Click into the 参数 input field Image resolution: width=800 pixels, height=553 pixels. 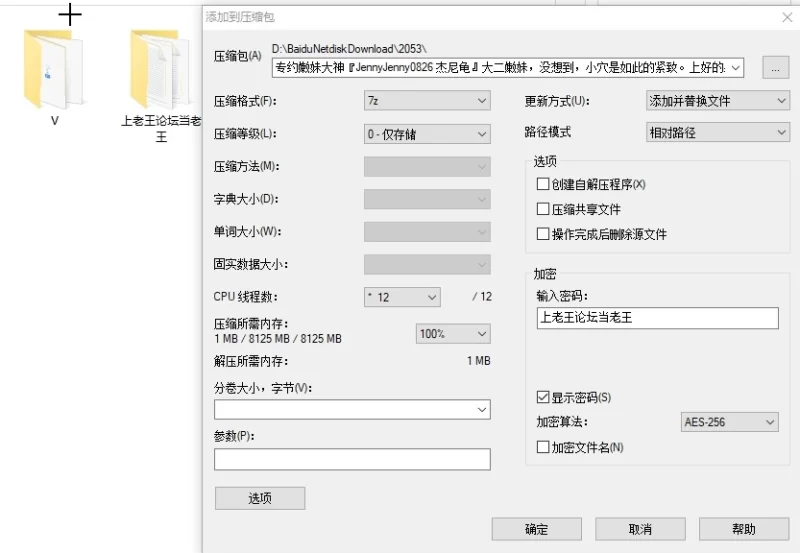pos(352,459)
